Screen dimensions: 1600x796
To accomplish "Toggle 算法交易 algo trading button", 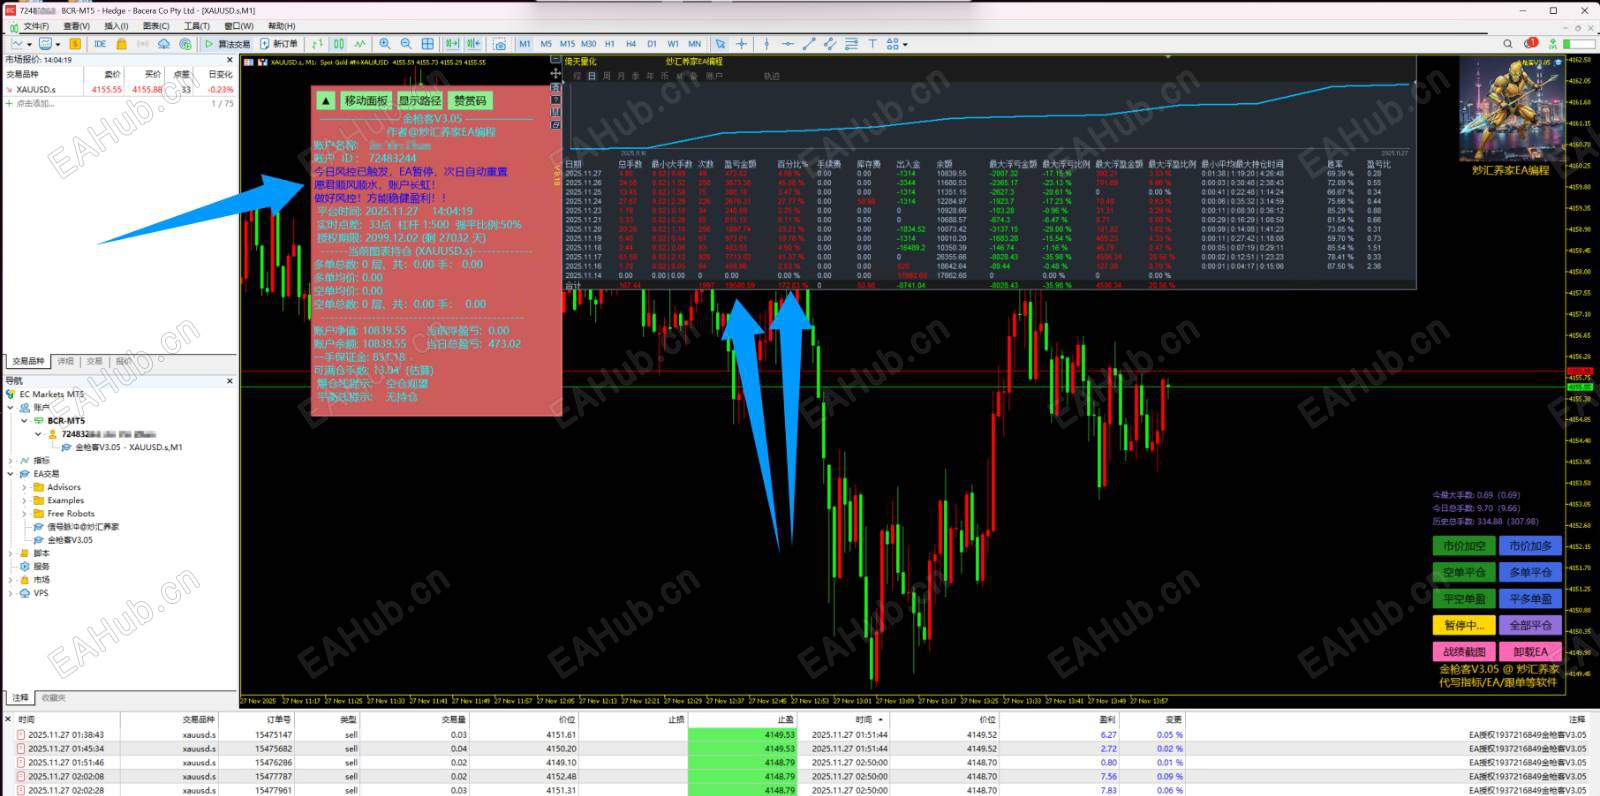I will coord(227,44).
